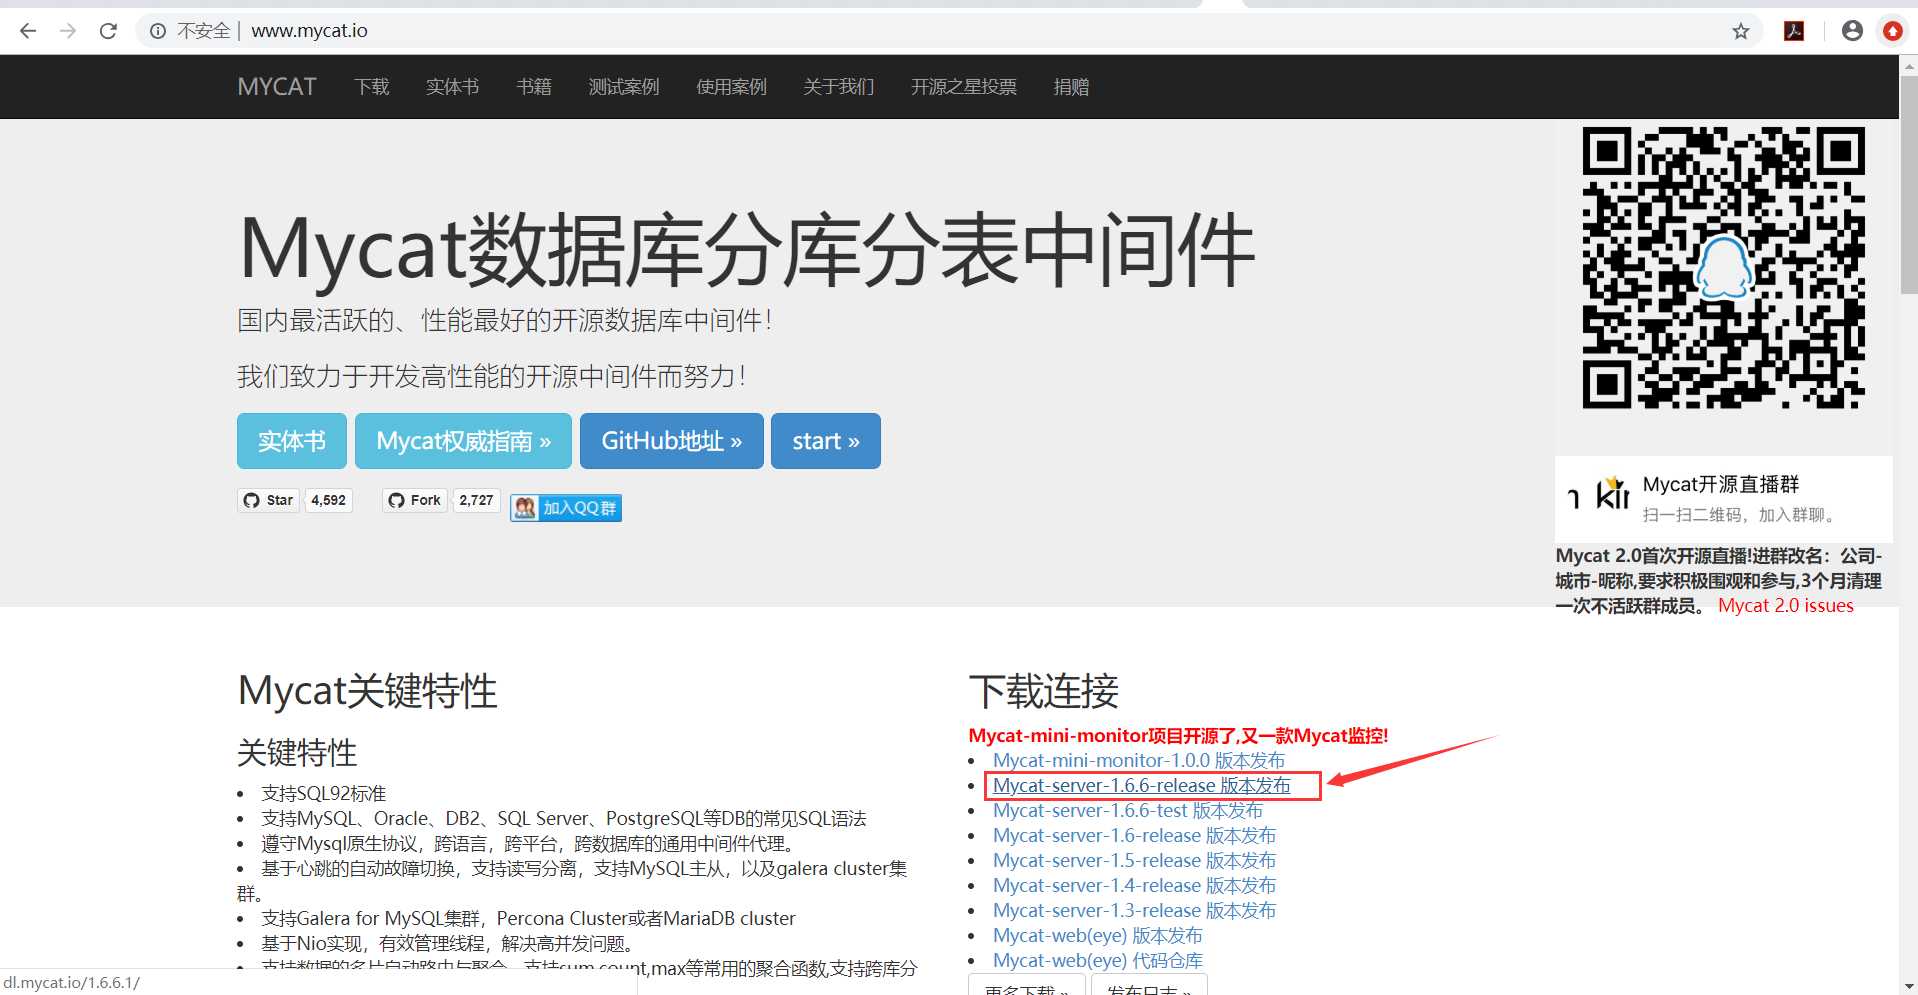Click the GitHub地址 button
1918x995 pixels.
[x=672, y=441]
